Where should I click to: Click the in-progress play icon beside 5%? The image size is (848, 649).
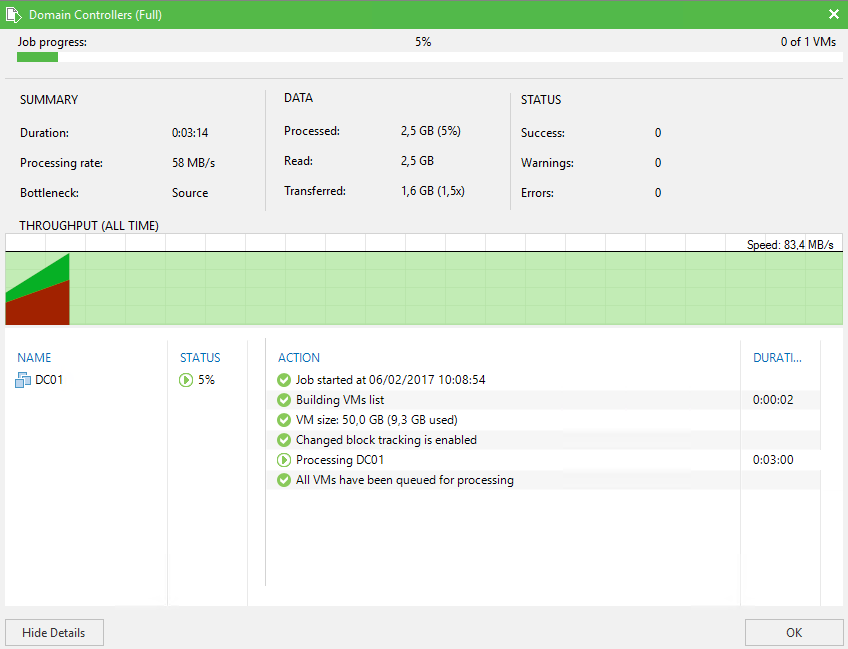[x=186, y=380]
